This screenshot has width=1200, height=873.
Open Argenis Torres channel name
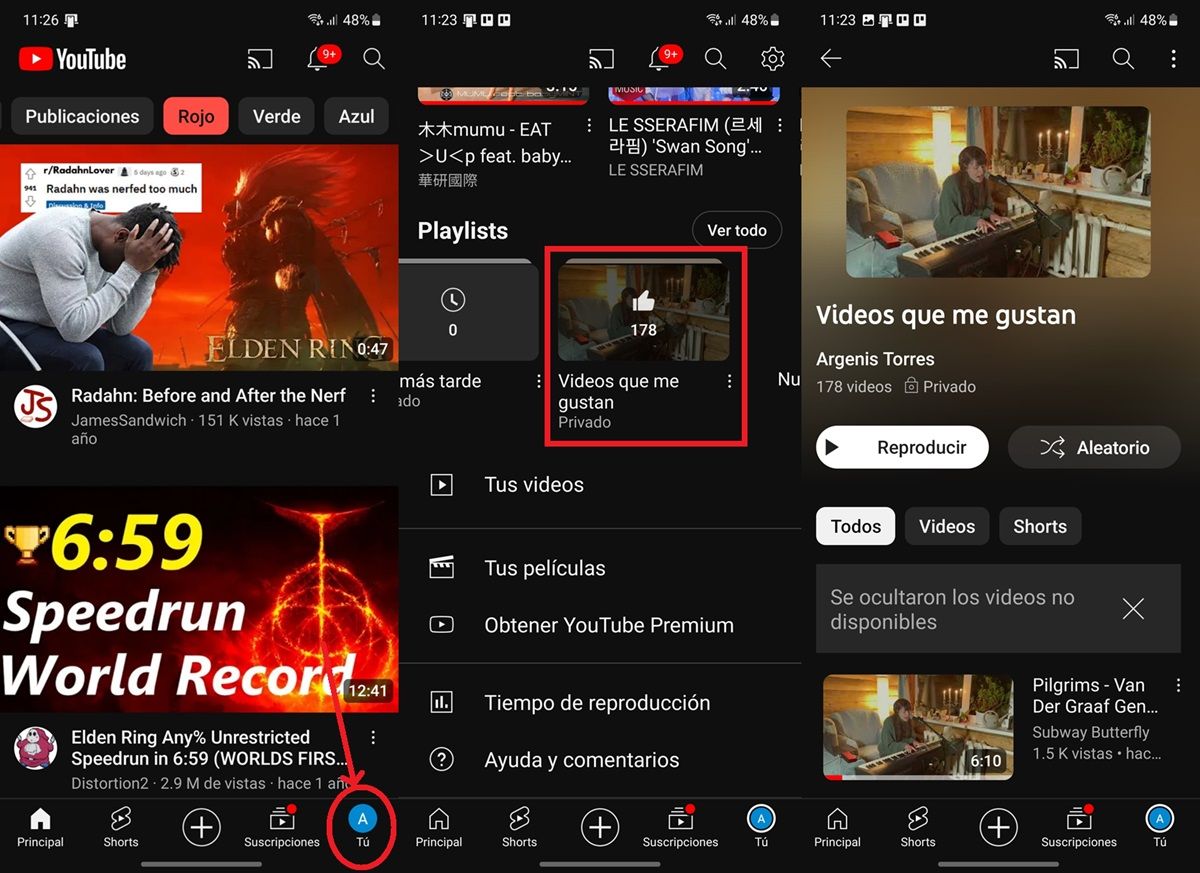point(875,359)
